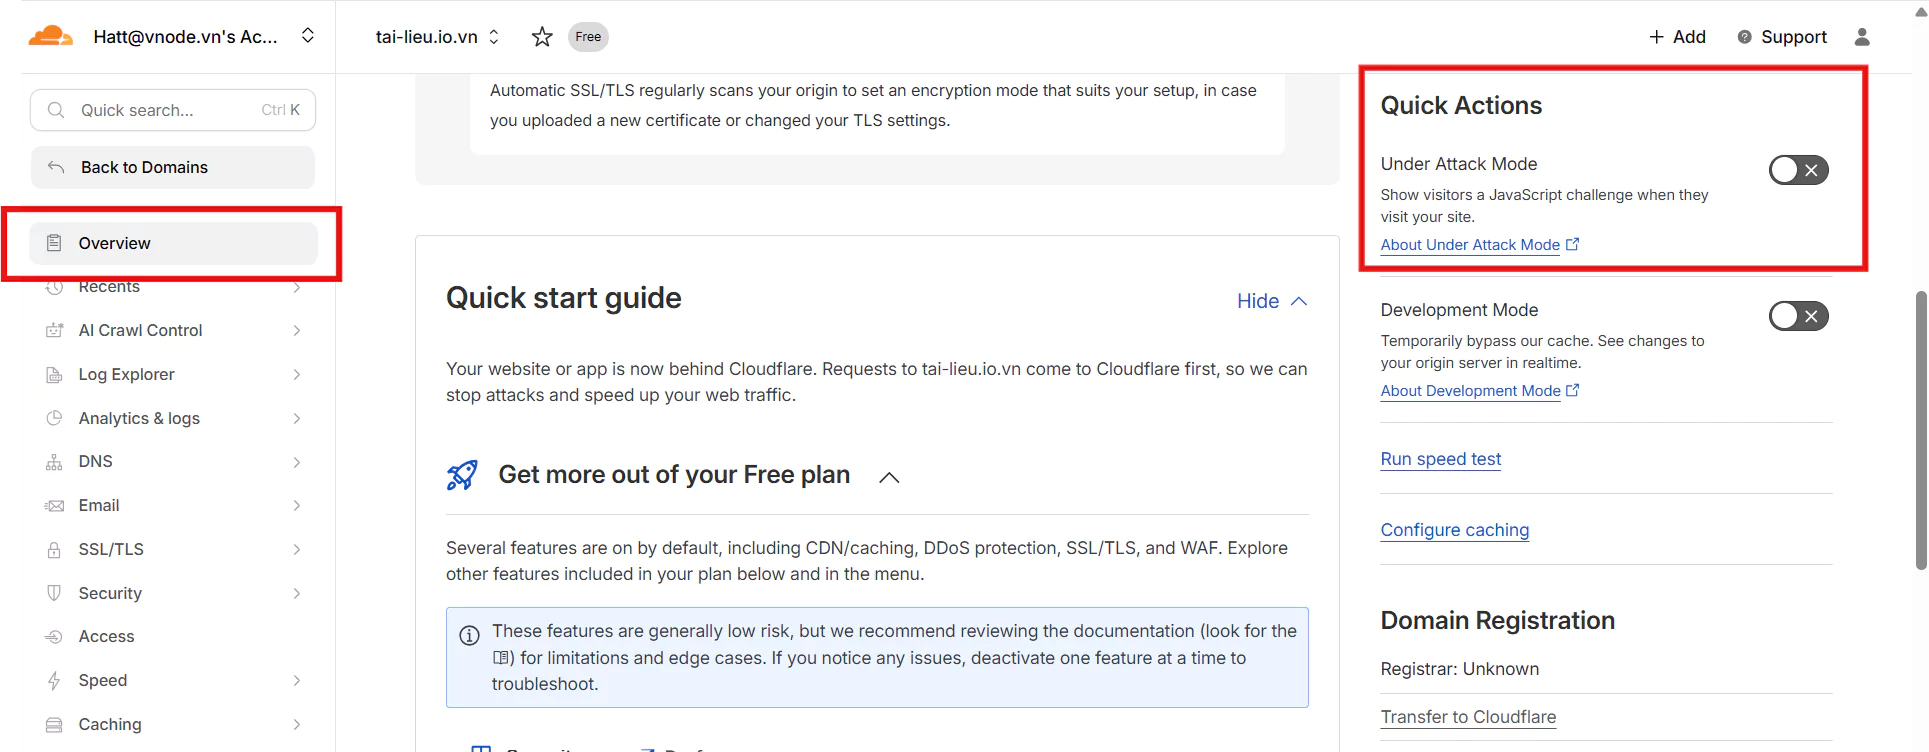This screenshot has height=752, width=1929.
Task: Click the Run speed test link
Action: pos(1440,459)
